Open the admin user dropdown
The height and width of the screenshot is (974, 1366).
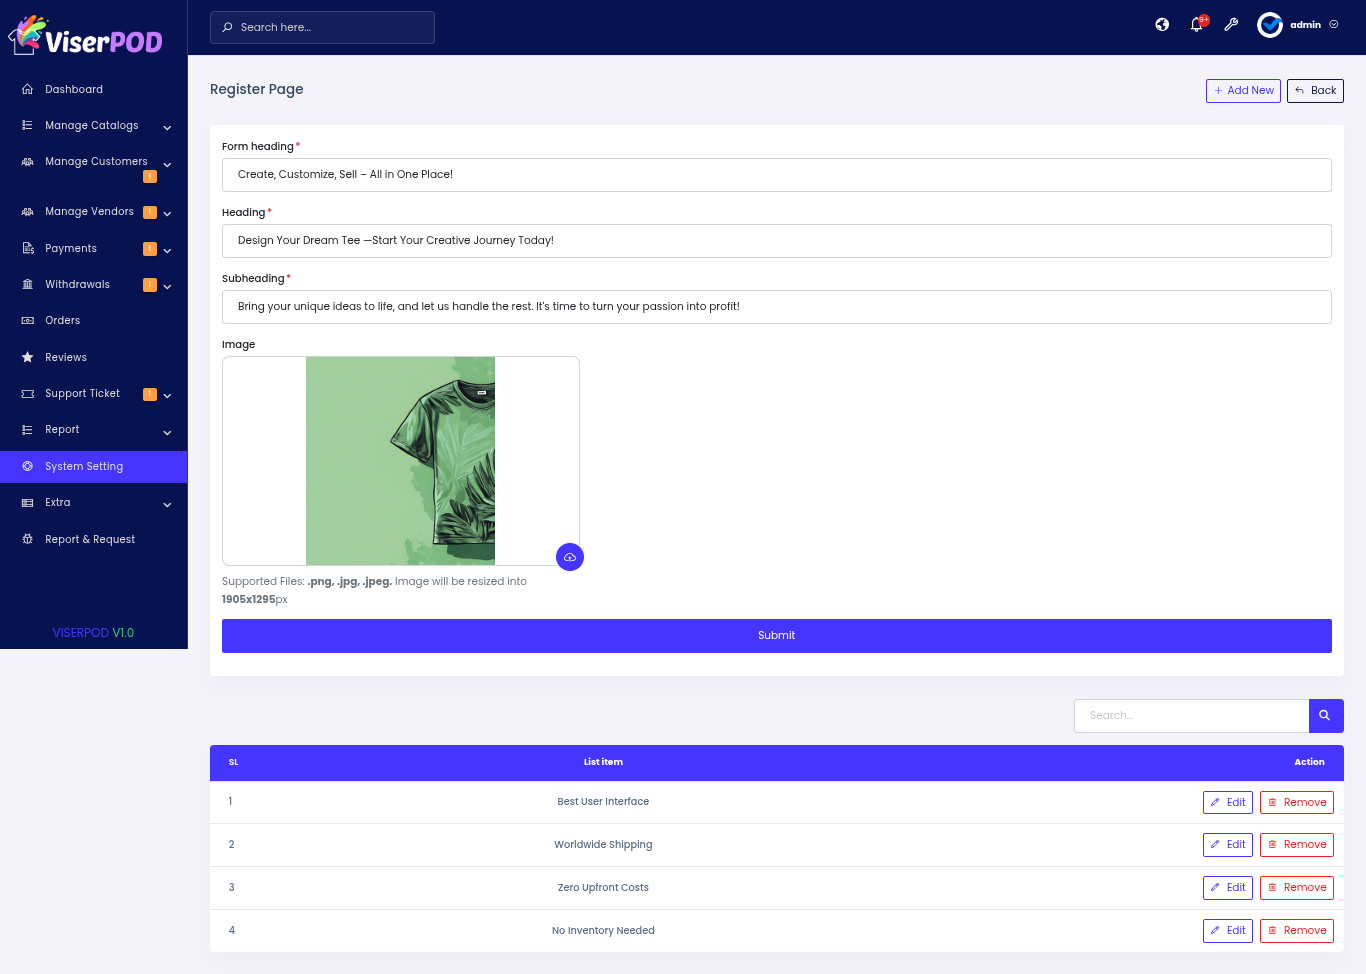coord(1313,25)
